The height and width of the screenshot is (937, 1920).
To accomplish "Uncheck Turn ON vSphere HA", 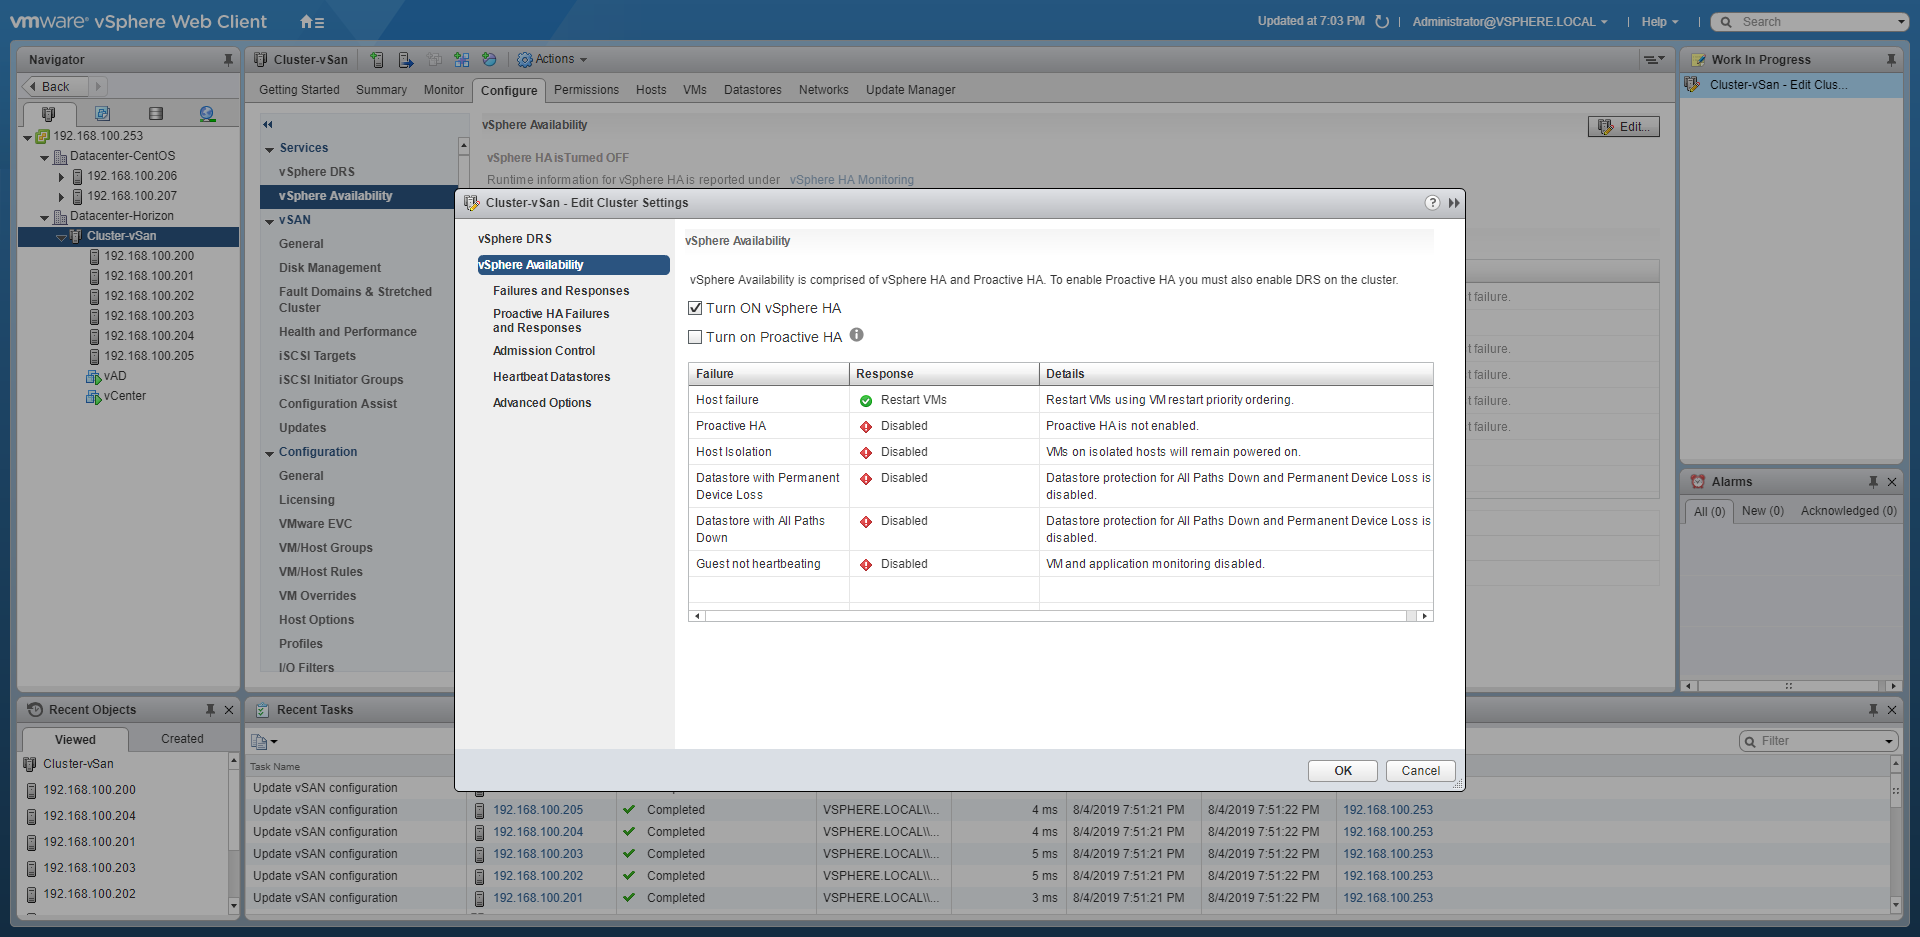I will [695, 308].
